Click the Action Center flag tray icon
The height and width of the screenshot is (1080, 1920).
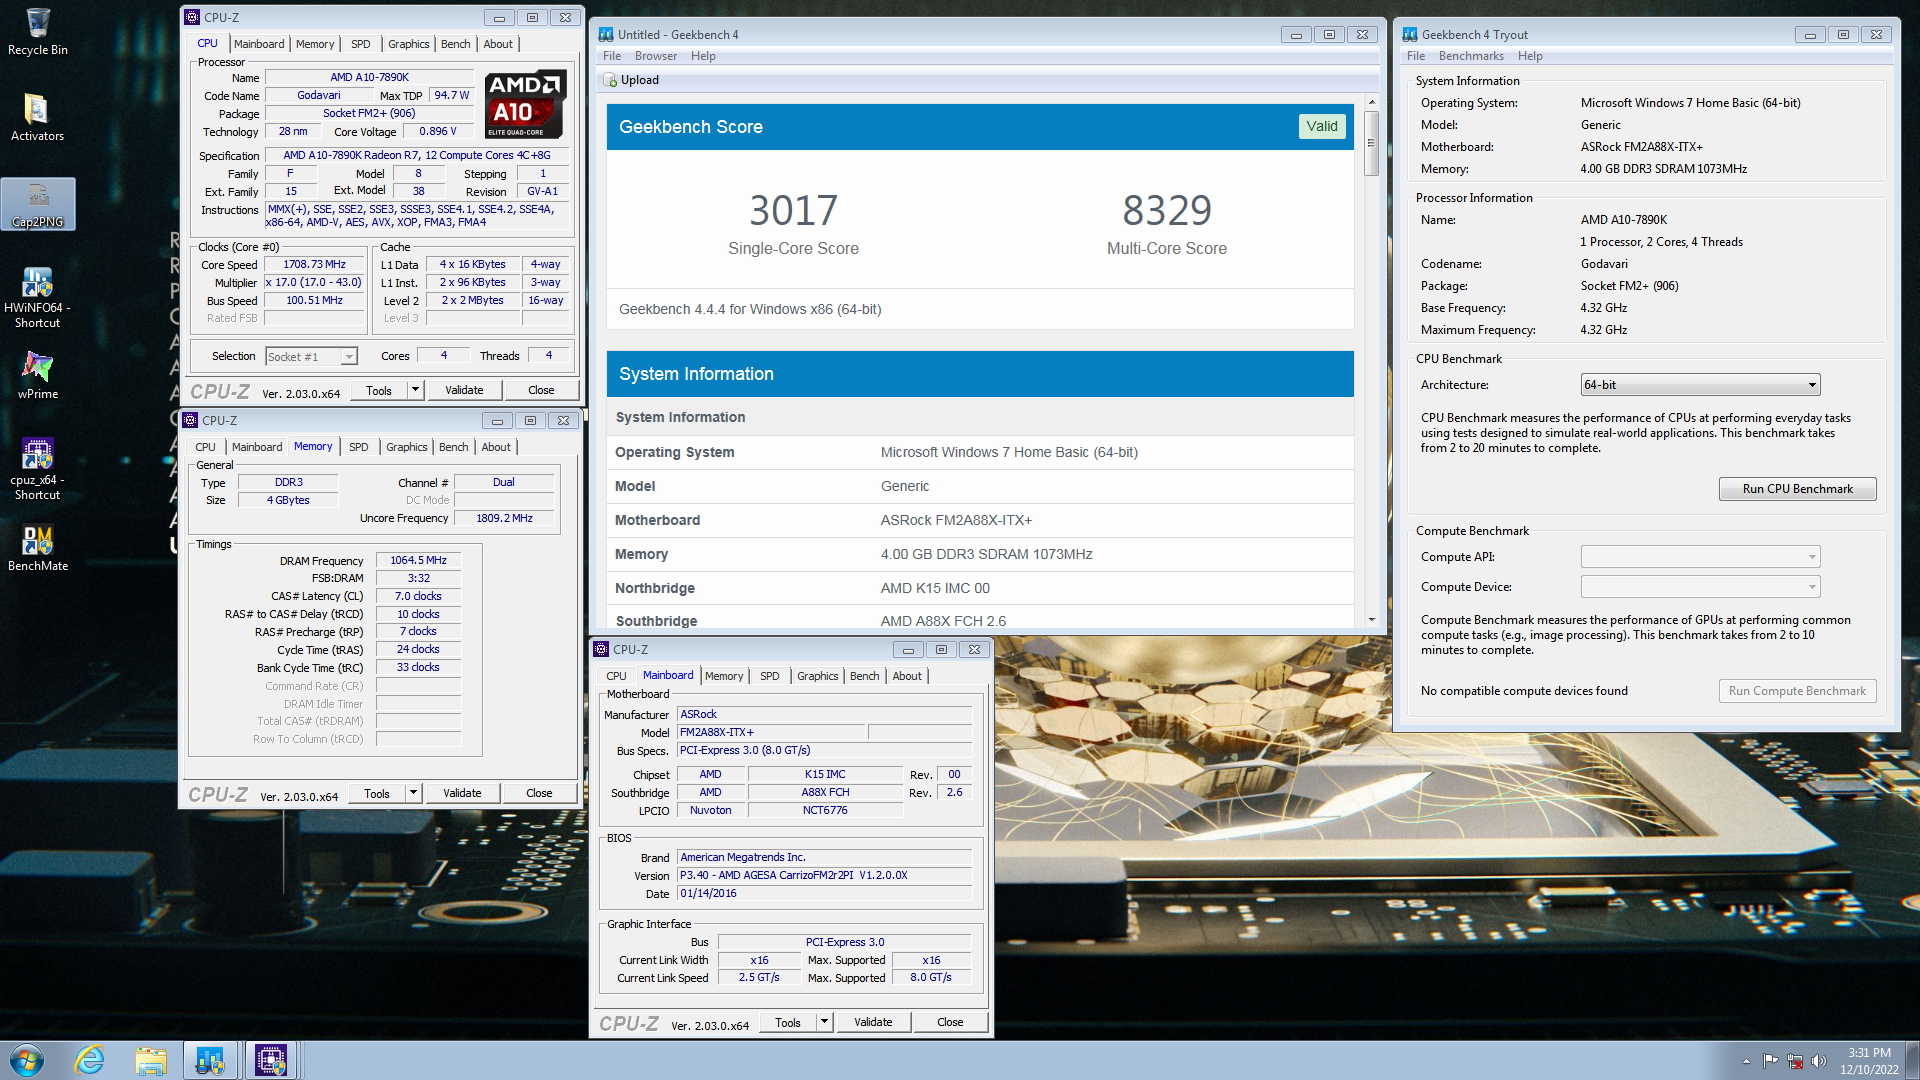[x=1771, y=1061]
